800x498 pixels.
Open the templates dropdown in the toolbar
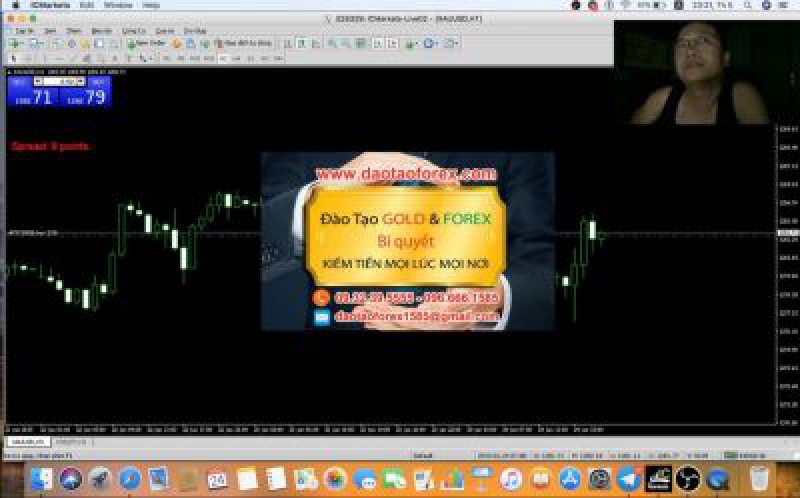[x=452, y=43]
